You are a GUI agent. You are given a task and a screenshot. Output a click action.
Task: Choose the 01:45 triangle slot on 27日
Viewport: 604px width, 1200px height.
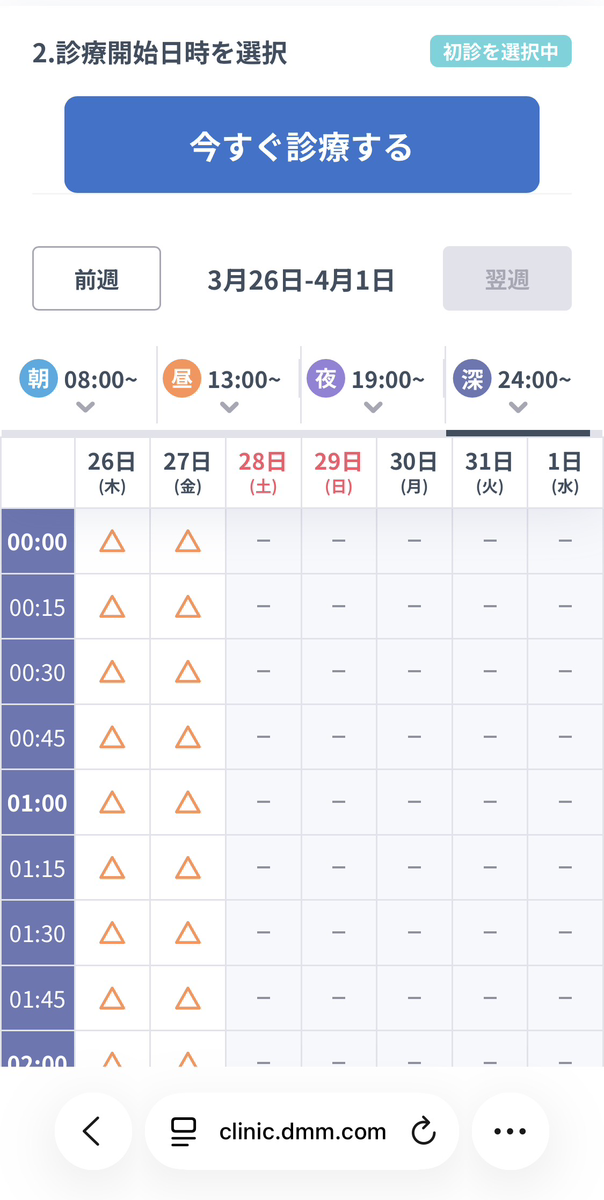188,998
